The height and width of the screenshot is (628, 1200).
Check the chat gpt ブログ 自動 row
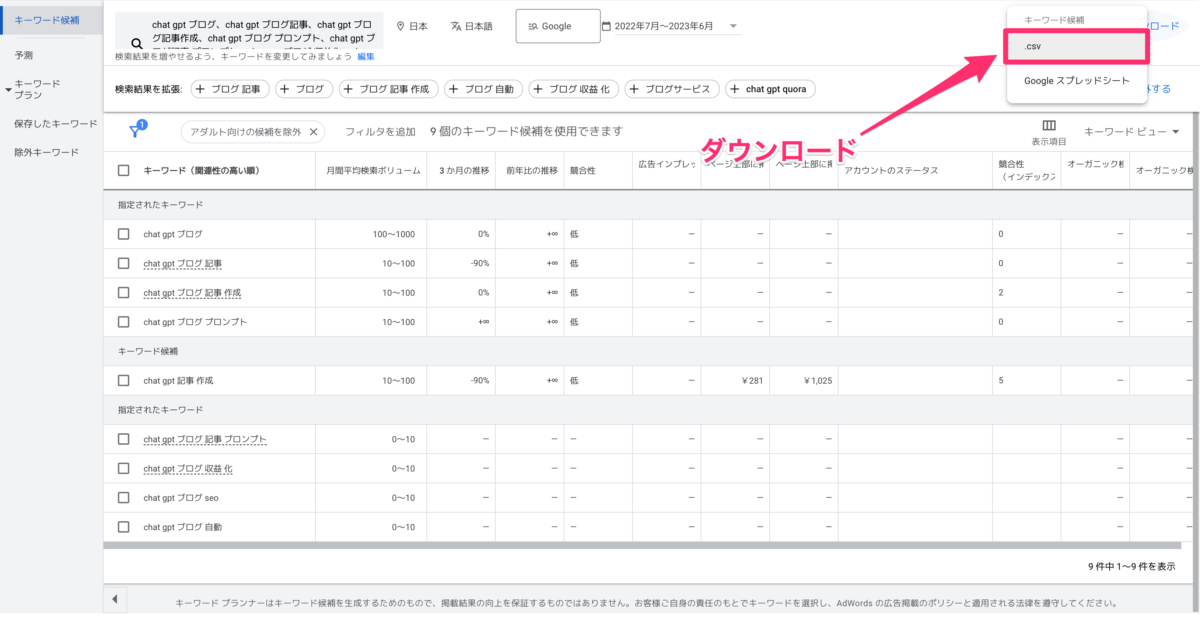pyautogui.click(x=124, y=526)
